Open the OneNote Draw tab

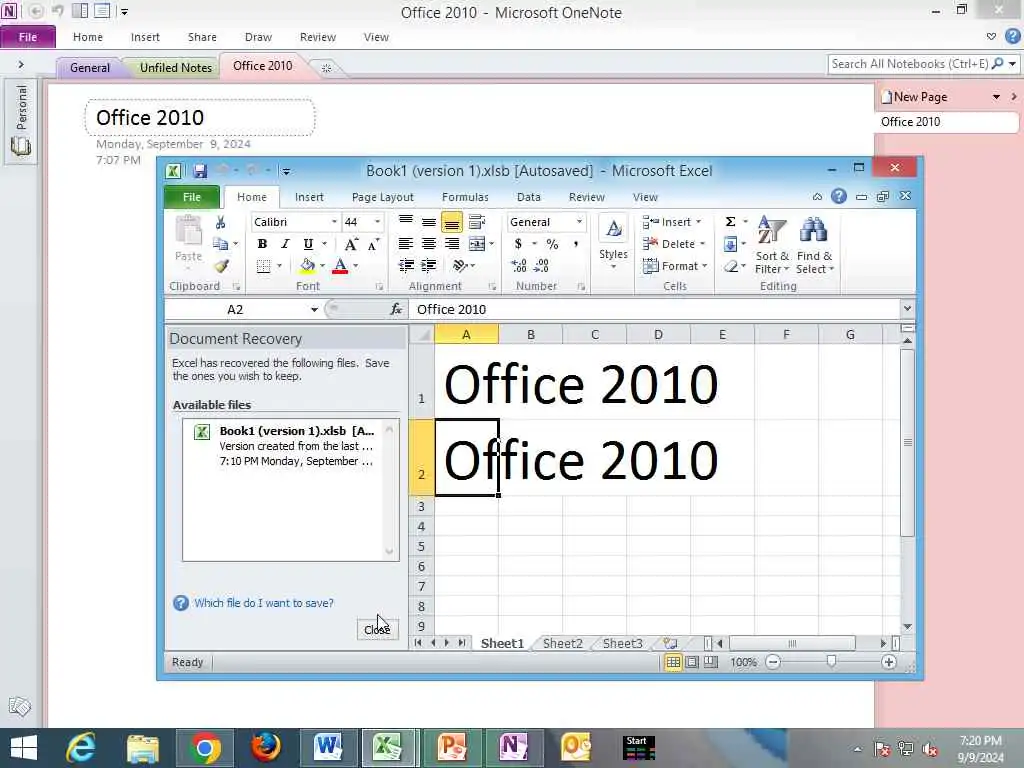point(258,37)
